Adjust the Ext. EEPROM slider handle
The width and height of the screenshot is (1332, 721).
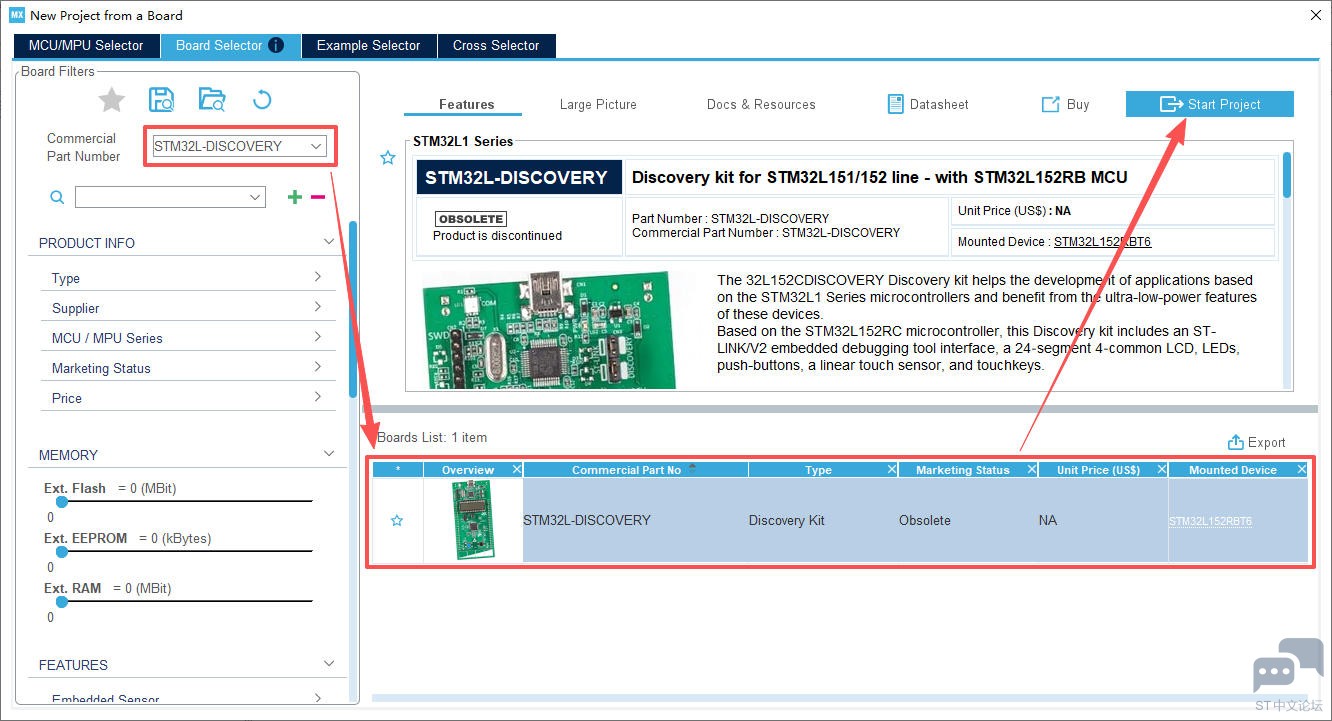click(61, 551)
